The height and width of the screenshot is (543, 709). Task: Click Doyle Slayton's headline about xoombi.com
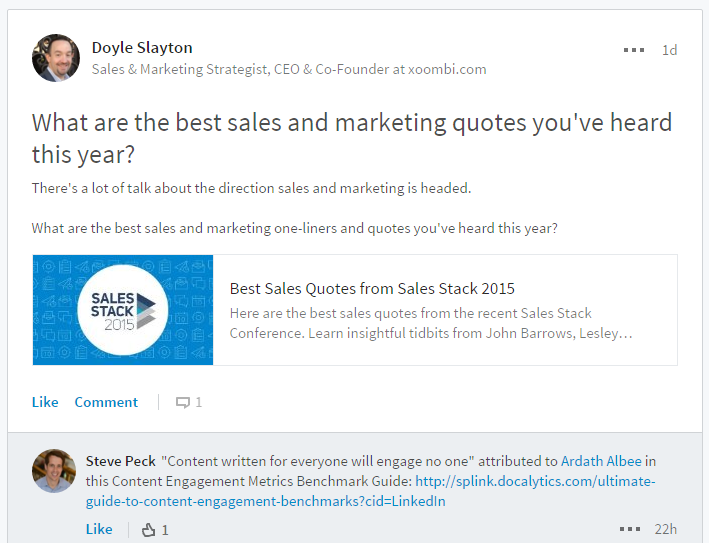[289, 69]
